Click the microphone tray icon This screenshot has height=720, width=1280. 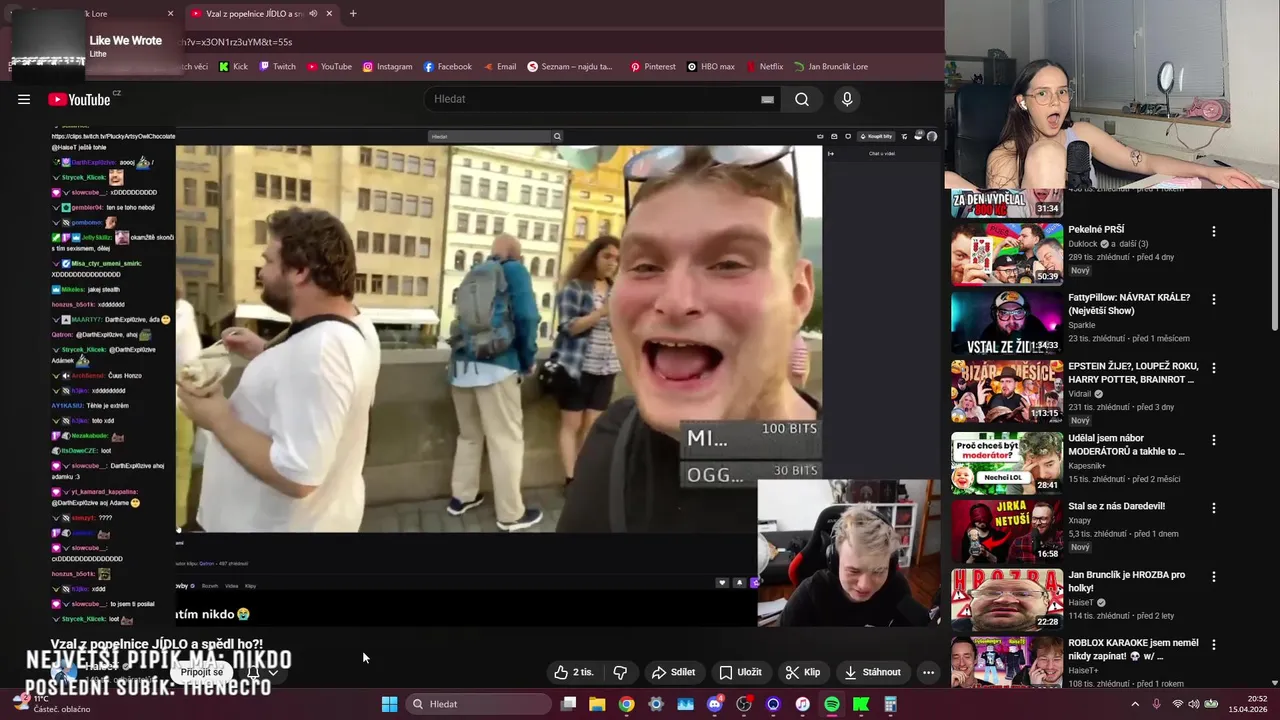(x=1156, y=704)
